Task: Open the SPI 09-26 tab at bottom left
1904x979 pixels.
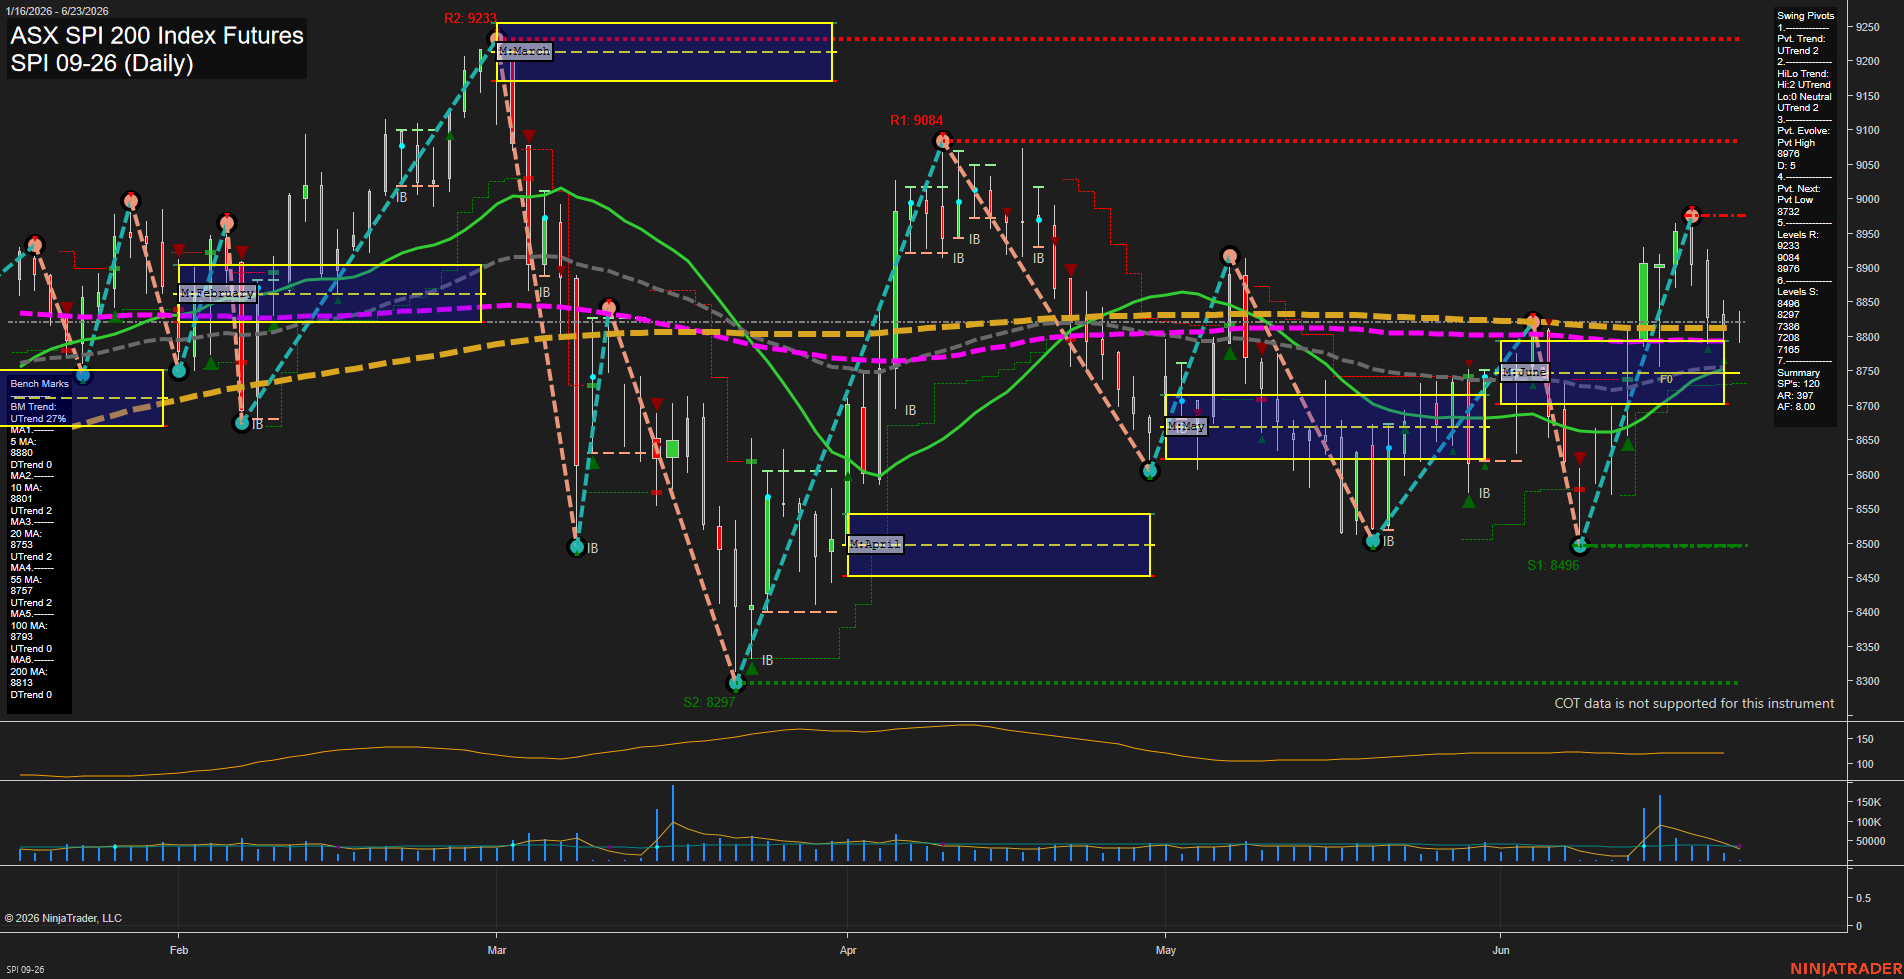Action: tap(25, 969)
